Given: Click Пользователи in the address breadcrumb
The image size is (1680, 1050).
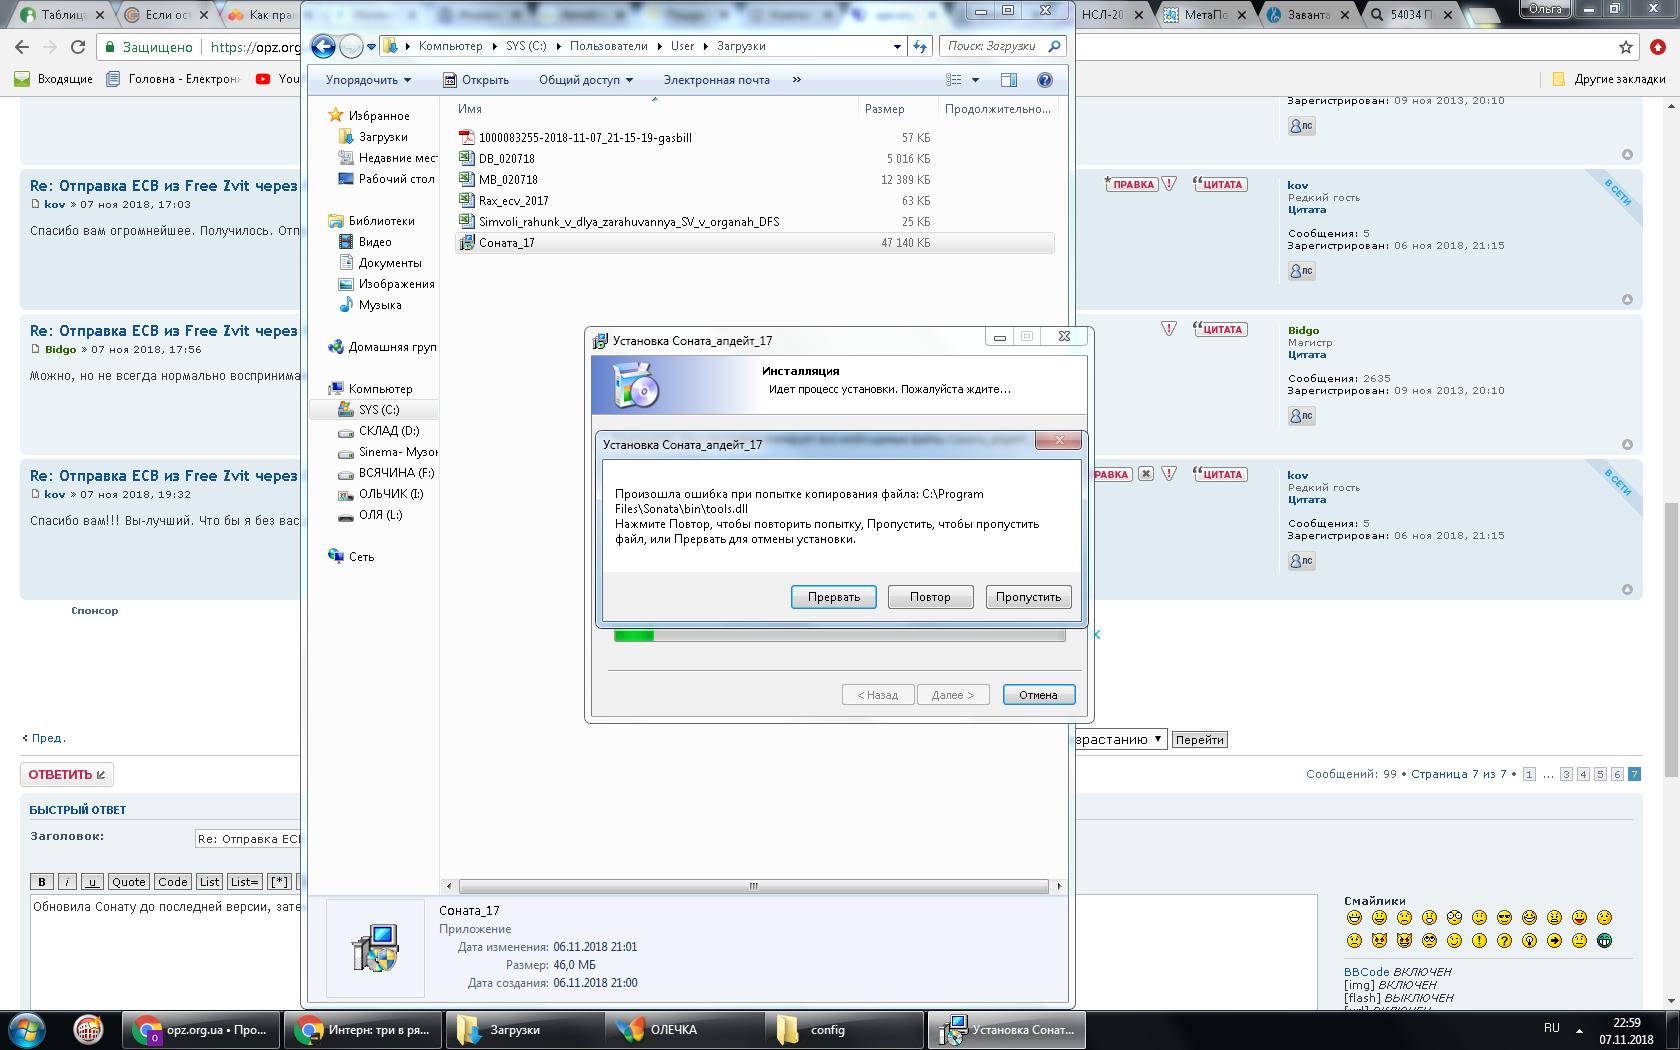Looking at the screenshot, I should [609, 46].
